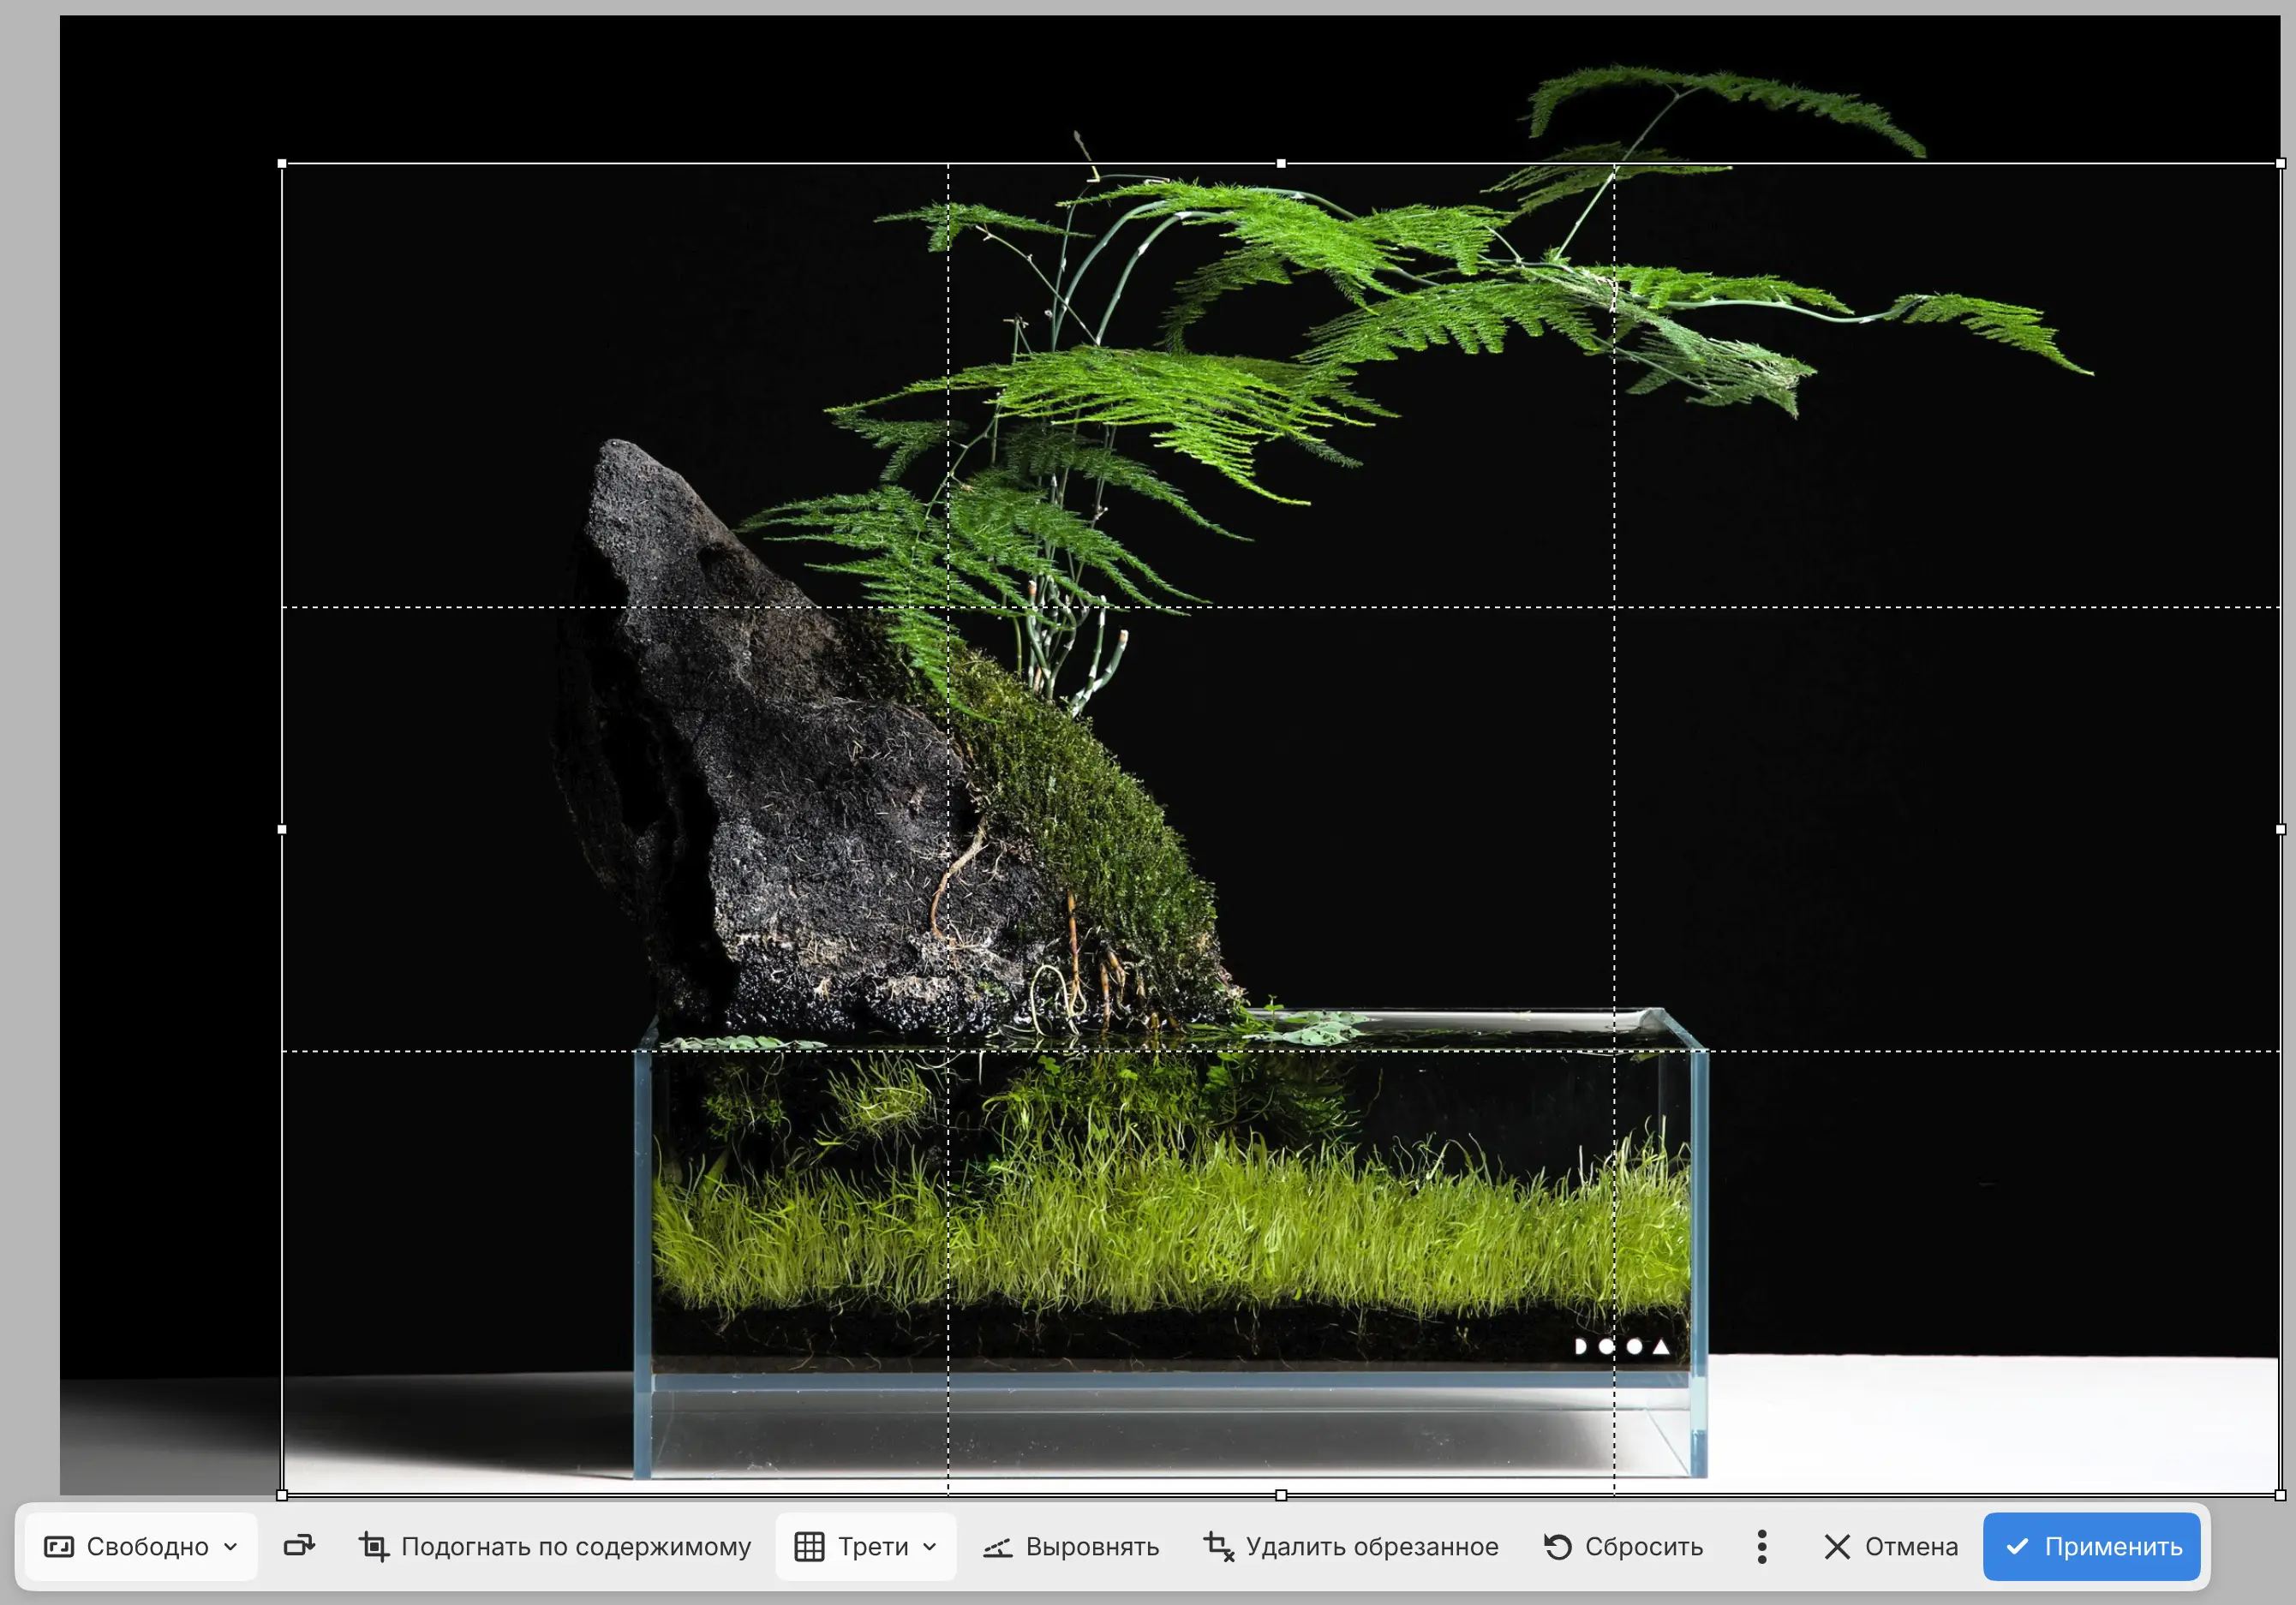Click the right-middle crop edge handle

click(2280, 829)
